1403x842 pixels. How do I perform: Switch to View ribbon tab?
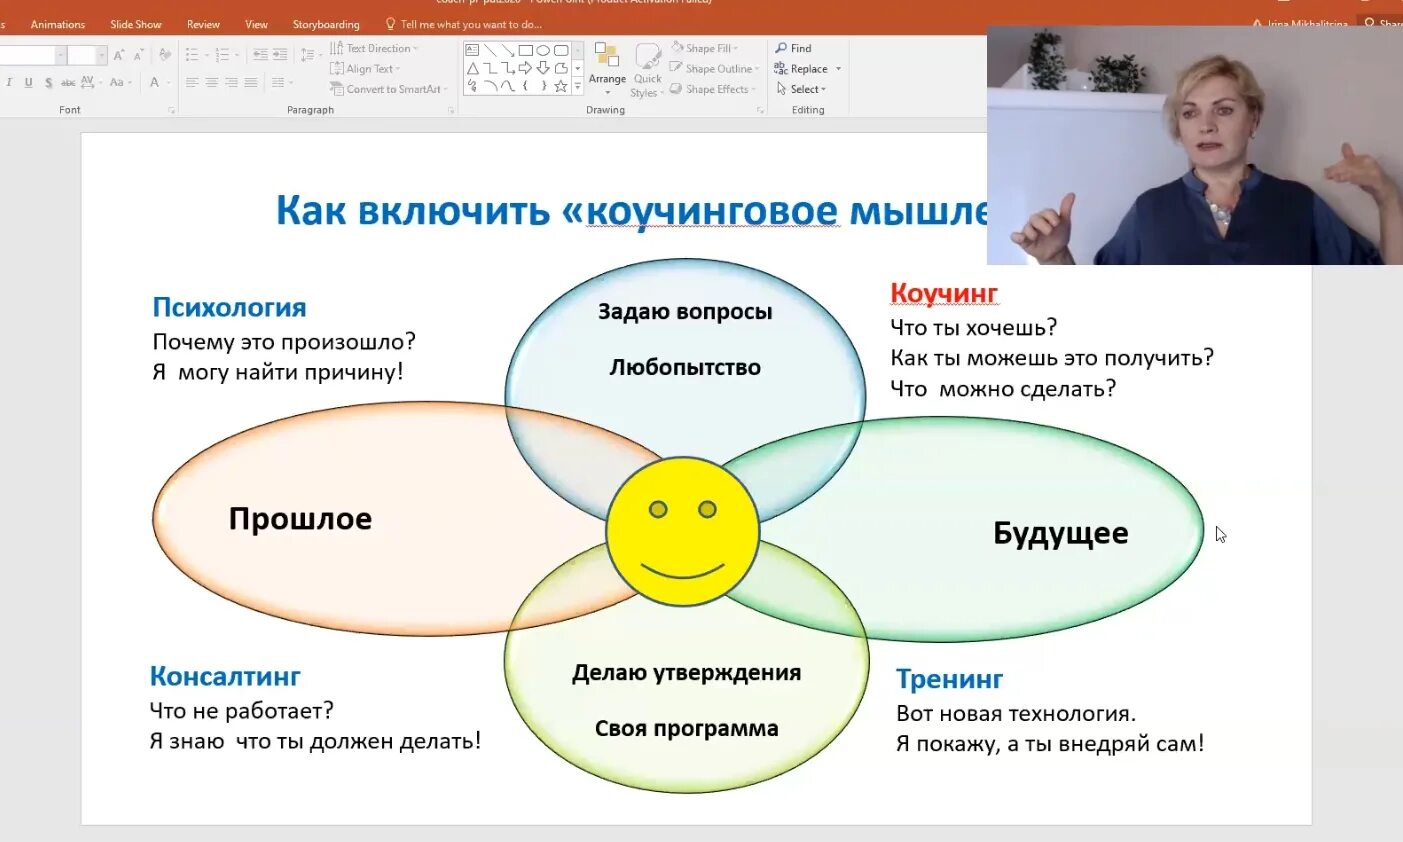(x=256, y=24)
